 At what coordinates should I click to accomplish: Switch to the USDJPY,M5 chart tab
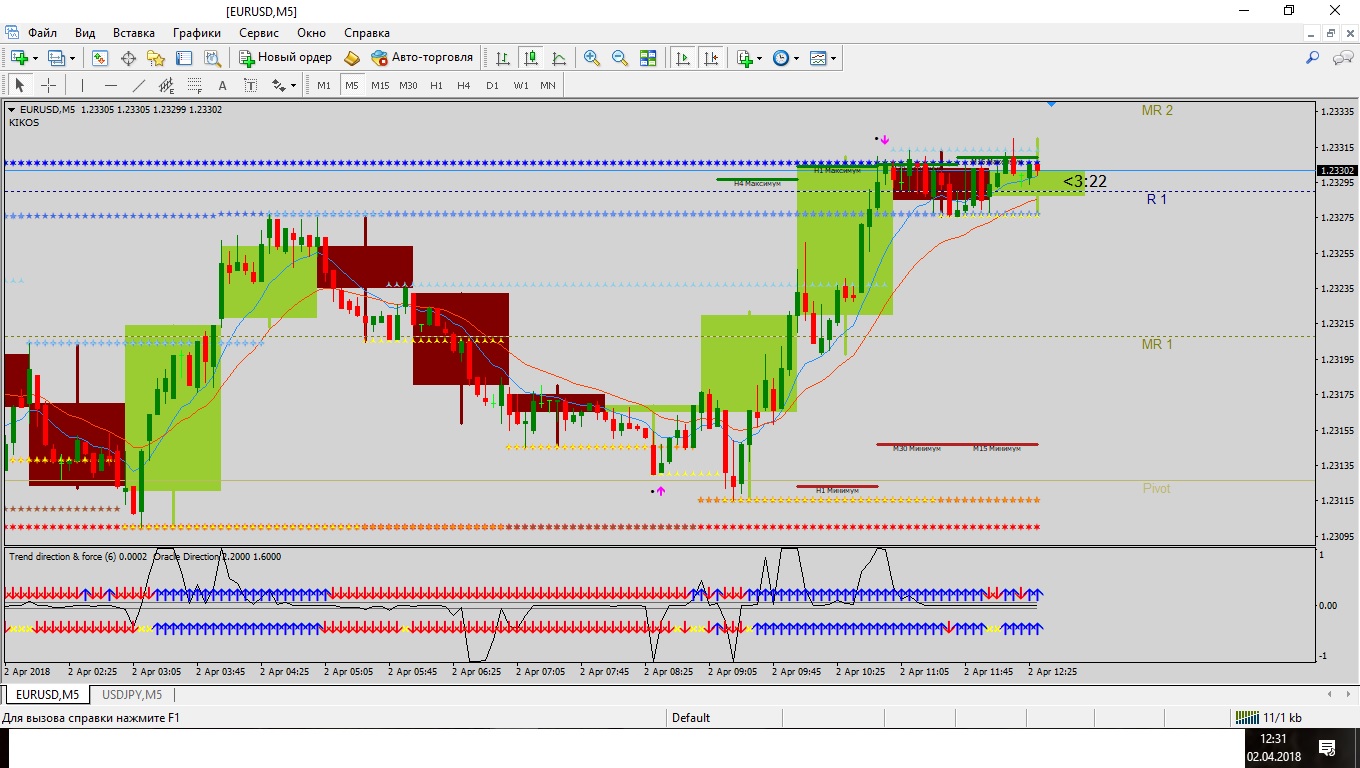pos(132,694)
